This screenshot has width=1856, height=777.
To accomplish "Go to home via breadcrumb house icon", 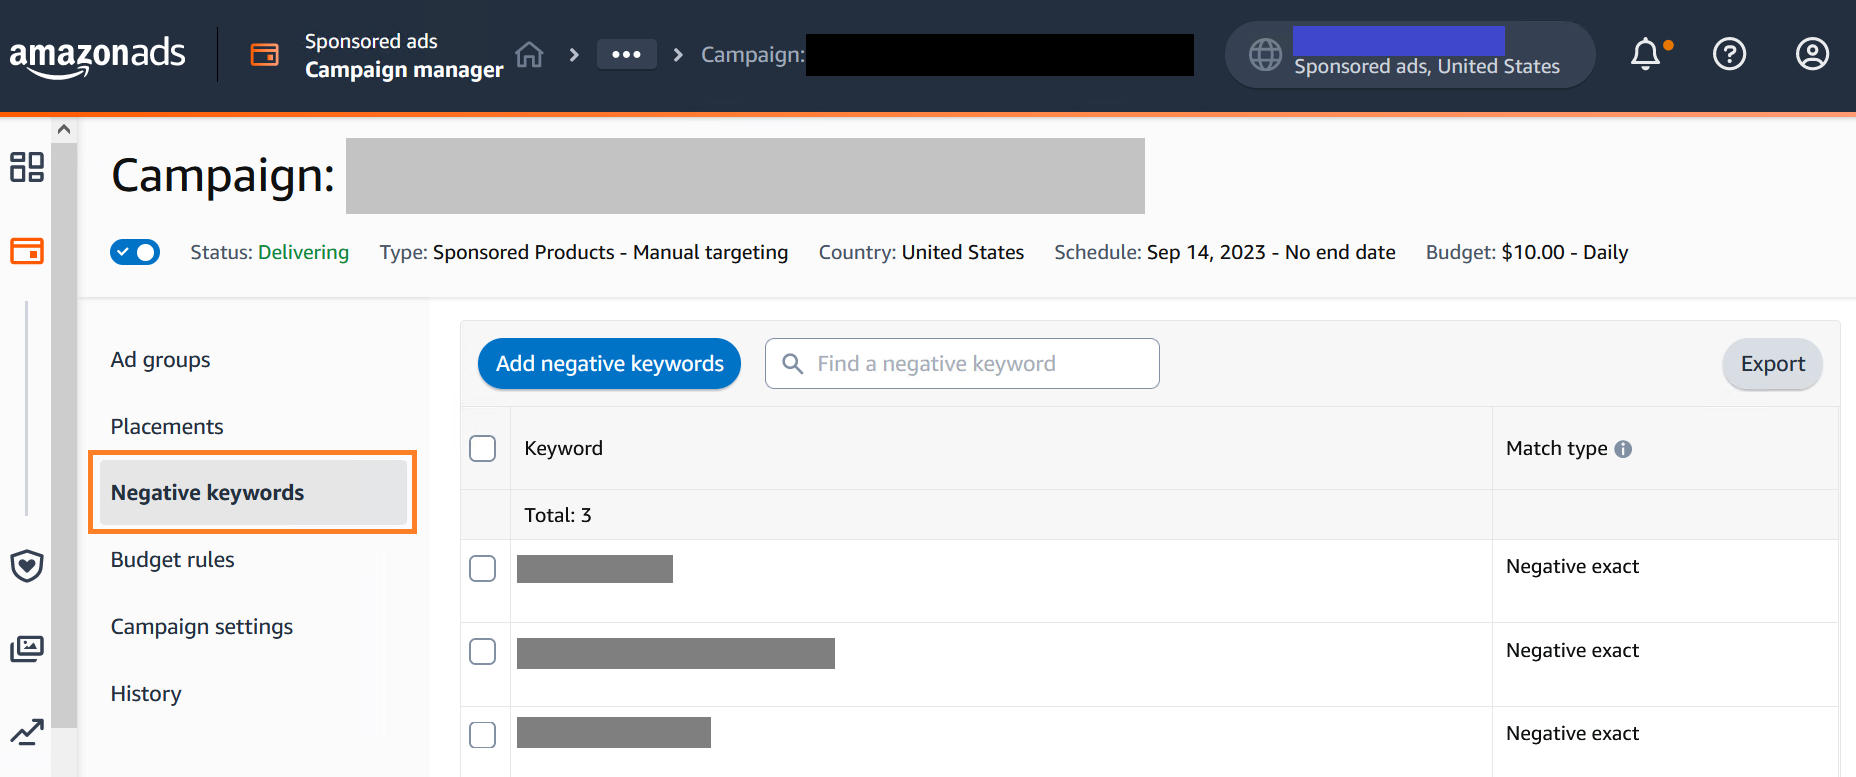I will [529, 54].
